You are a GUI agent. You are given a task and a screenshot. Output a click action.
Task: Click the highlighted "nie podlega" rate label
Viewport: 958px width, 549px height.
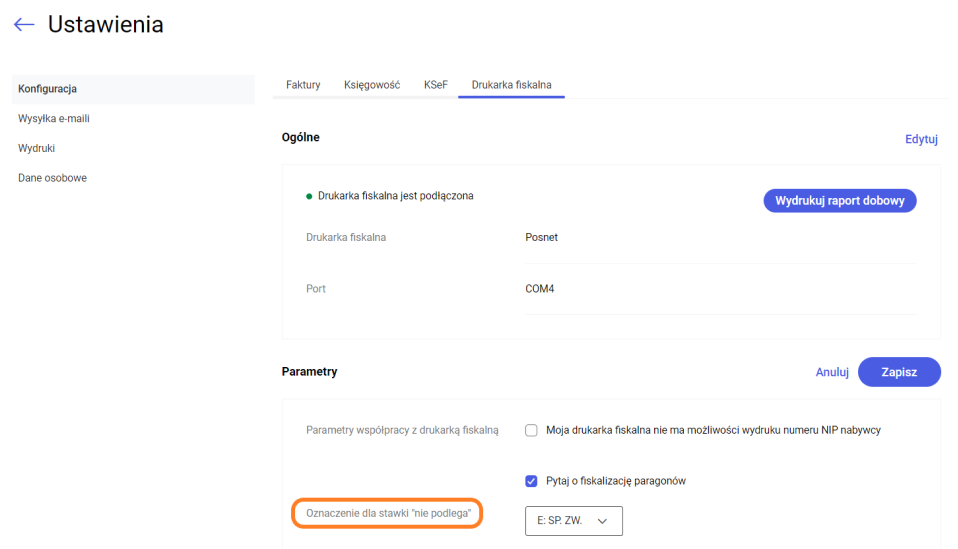388,514
